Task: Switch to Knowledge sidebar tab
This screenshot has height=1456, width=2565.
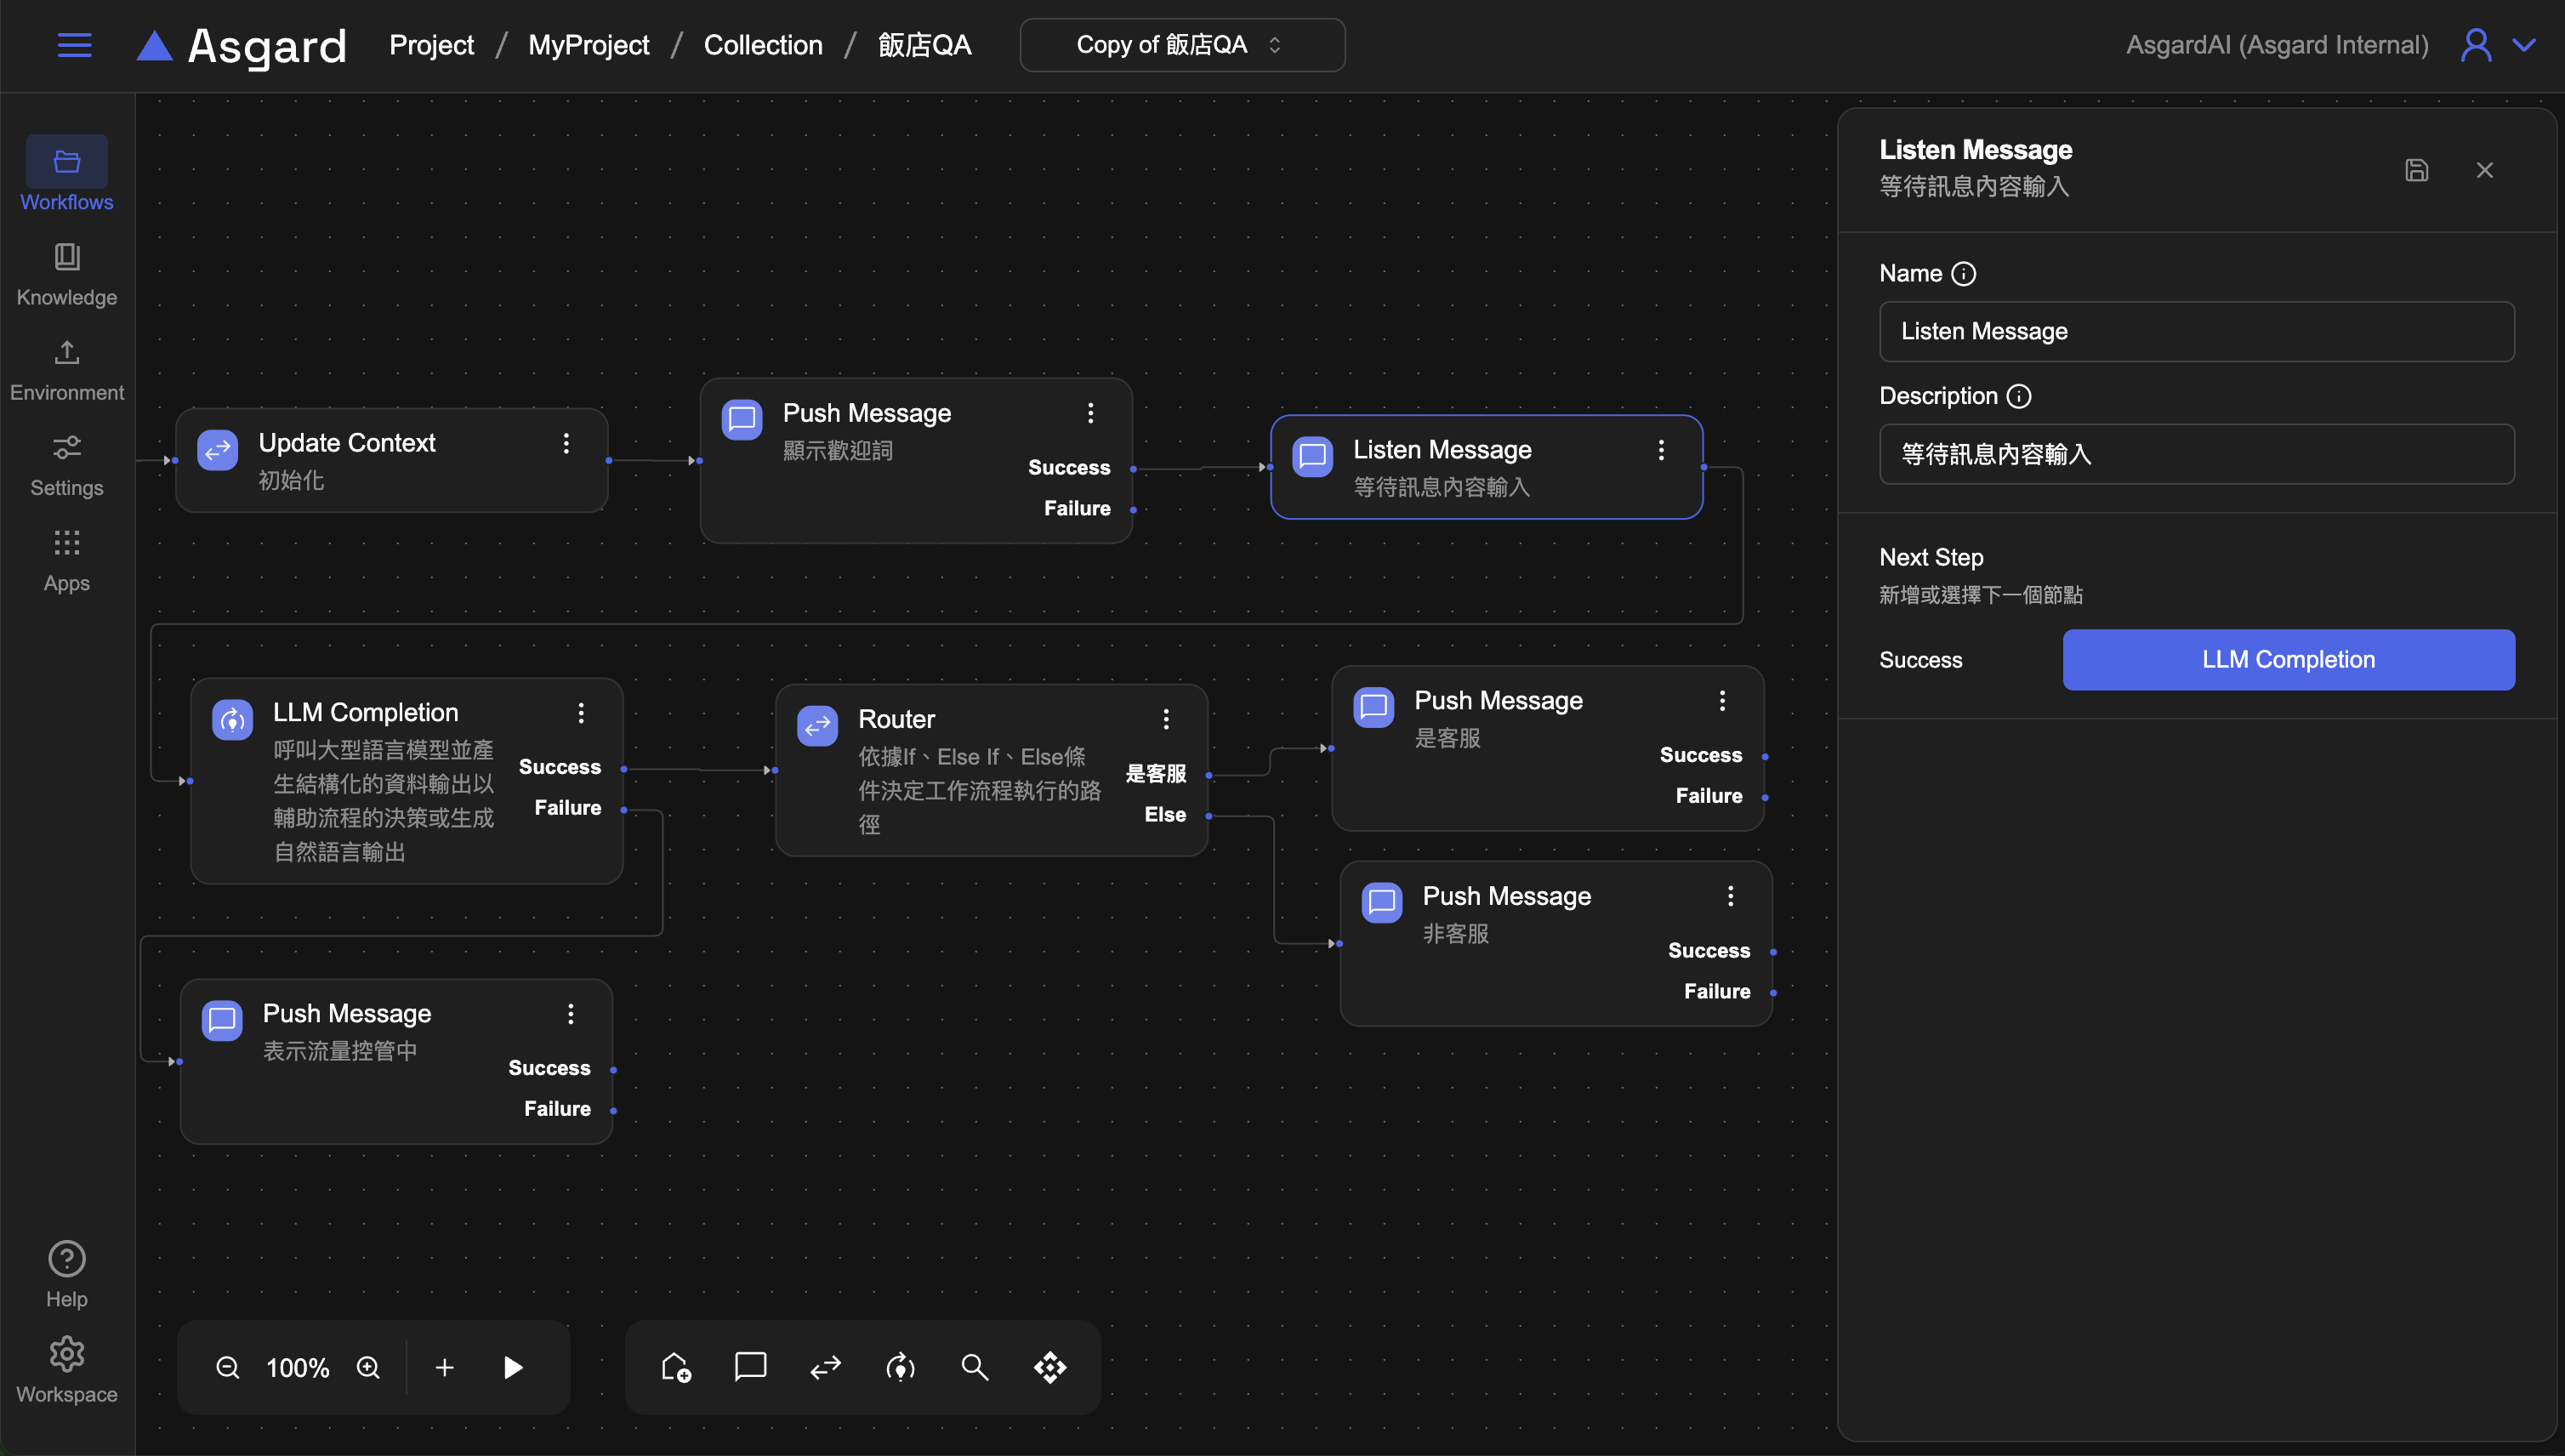Action: 67,273
